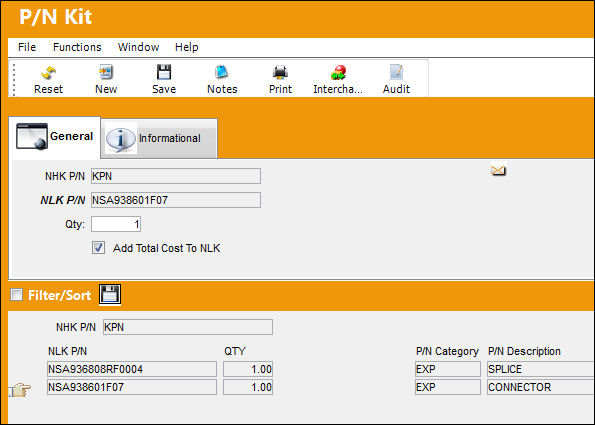Click the P/N Category column header

pos(447,351)
